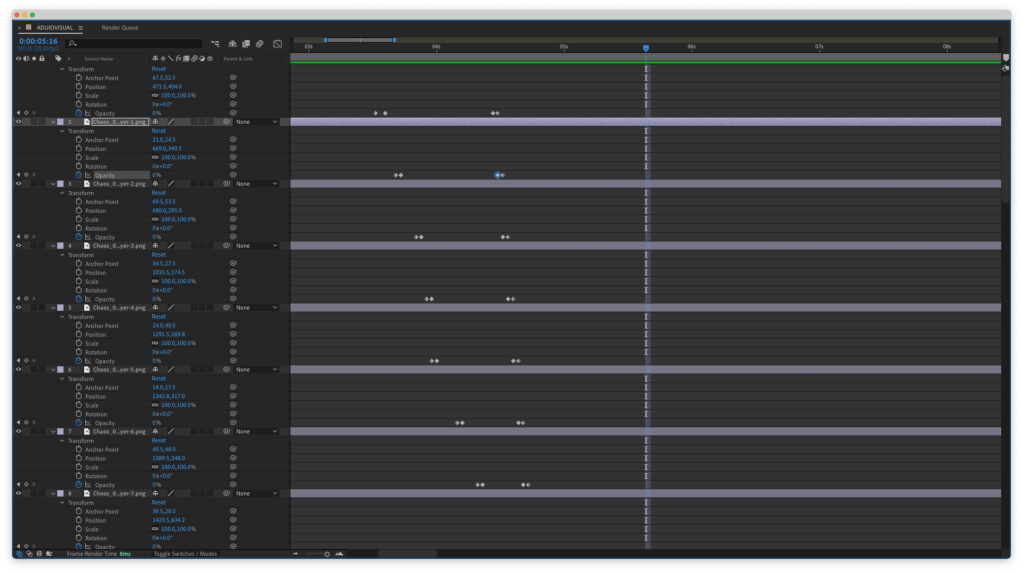Click the timeline zoom slider at bottom
This screenshot has height=573, width=1023.
(x=318, y=553)
